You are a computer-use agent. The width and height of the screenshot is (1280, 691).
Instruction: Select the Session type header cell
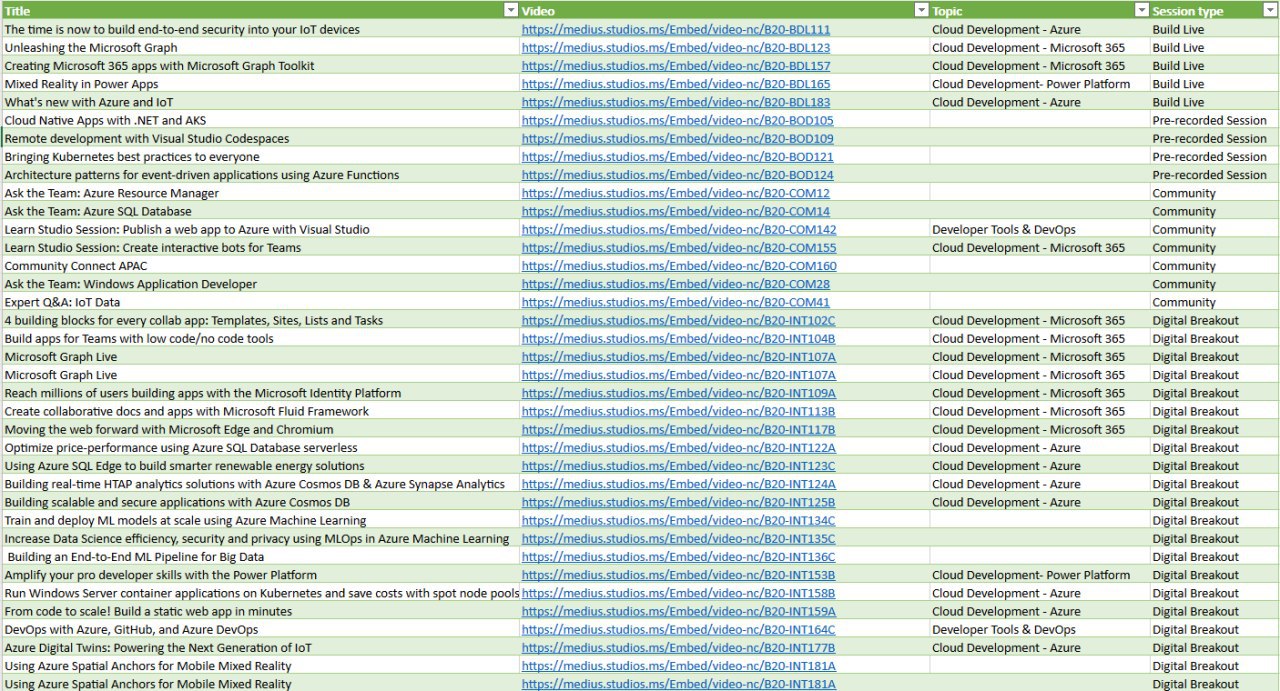click(1214, 10)
